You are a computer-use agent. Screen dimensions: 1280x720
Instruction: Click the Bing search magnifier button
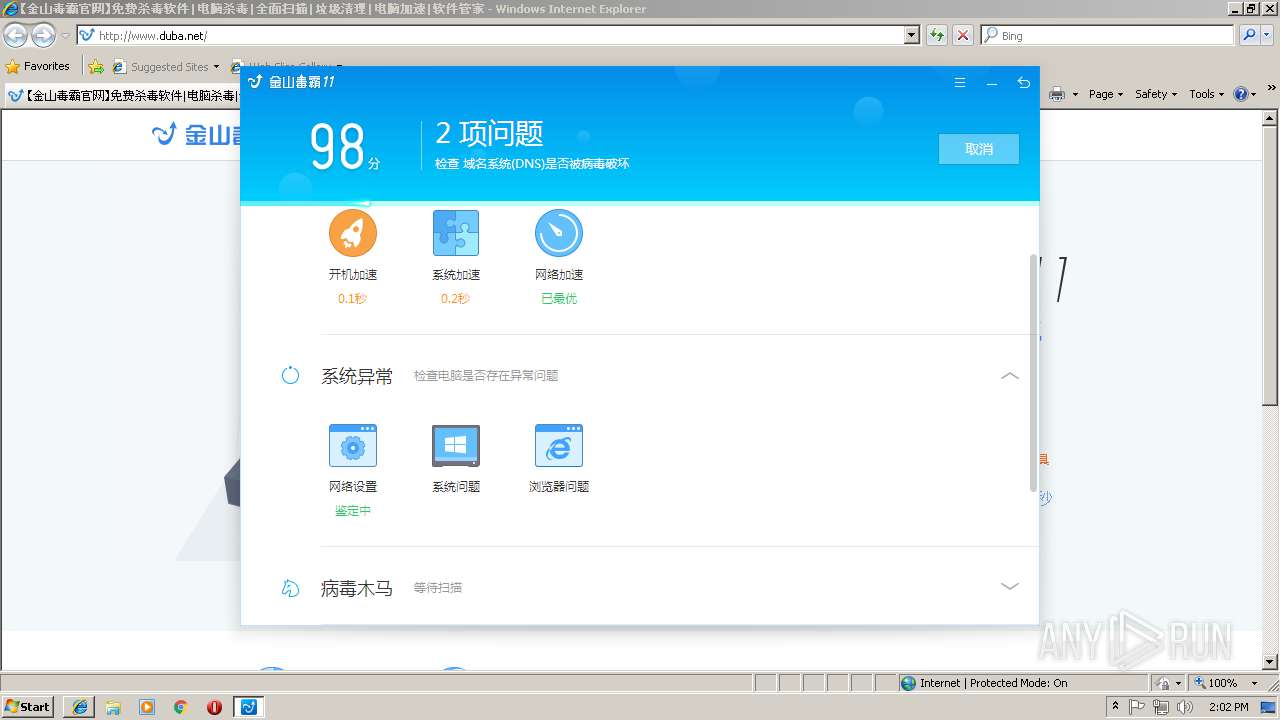(1249, 35)
